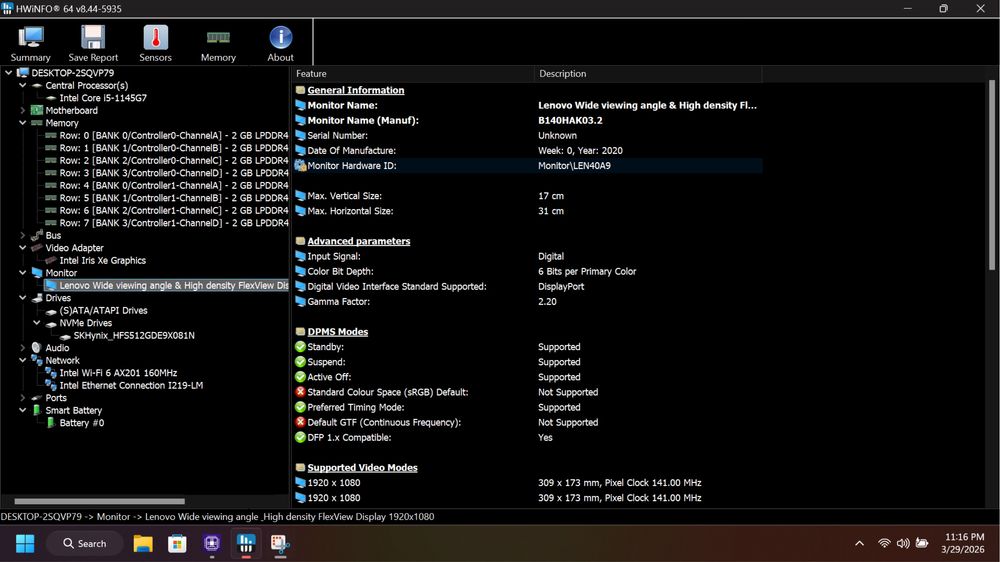
Task: Collapse the DESKTOP-2SQVP79 root node
Action: [x=9, y=73]
